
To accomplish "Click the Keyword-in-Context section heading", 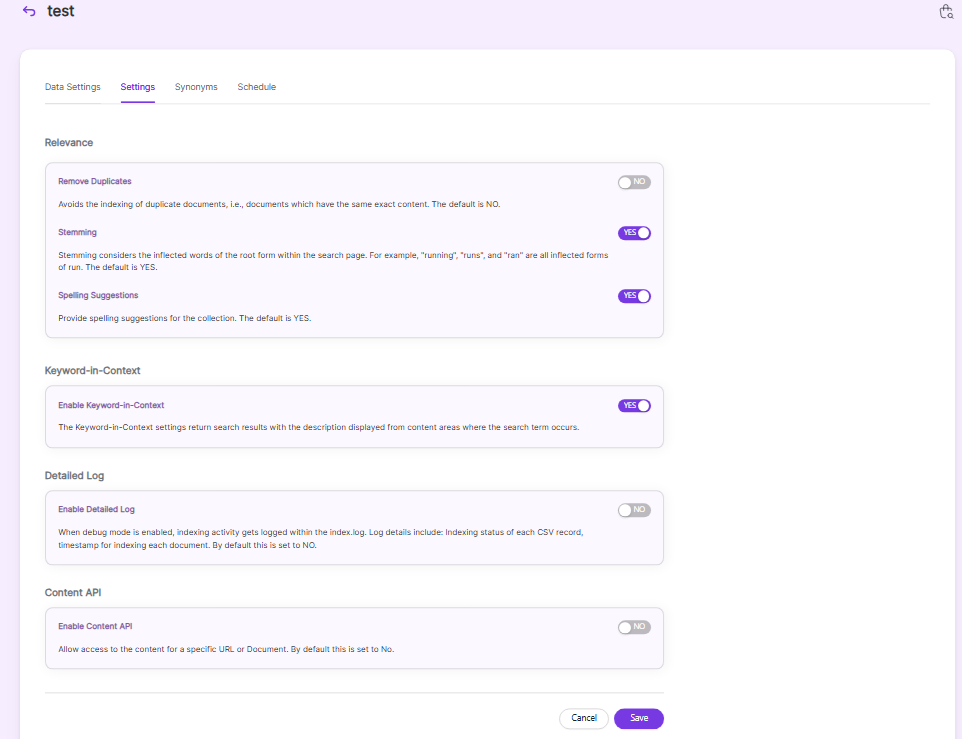I will pyautogui.click(x=93, y=370).
